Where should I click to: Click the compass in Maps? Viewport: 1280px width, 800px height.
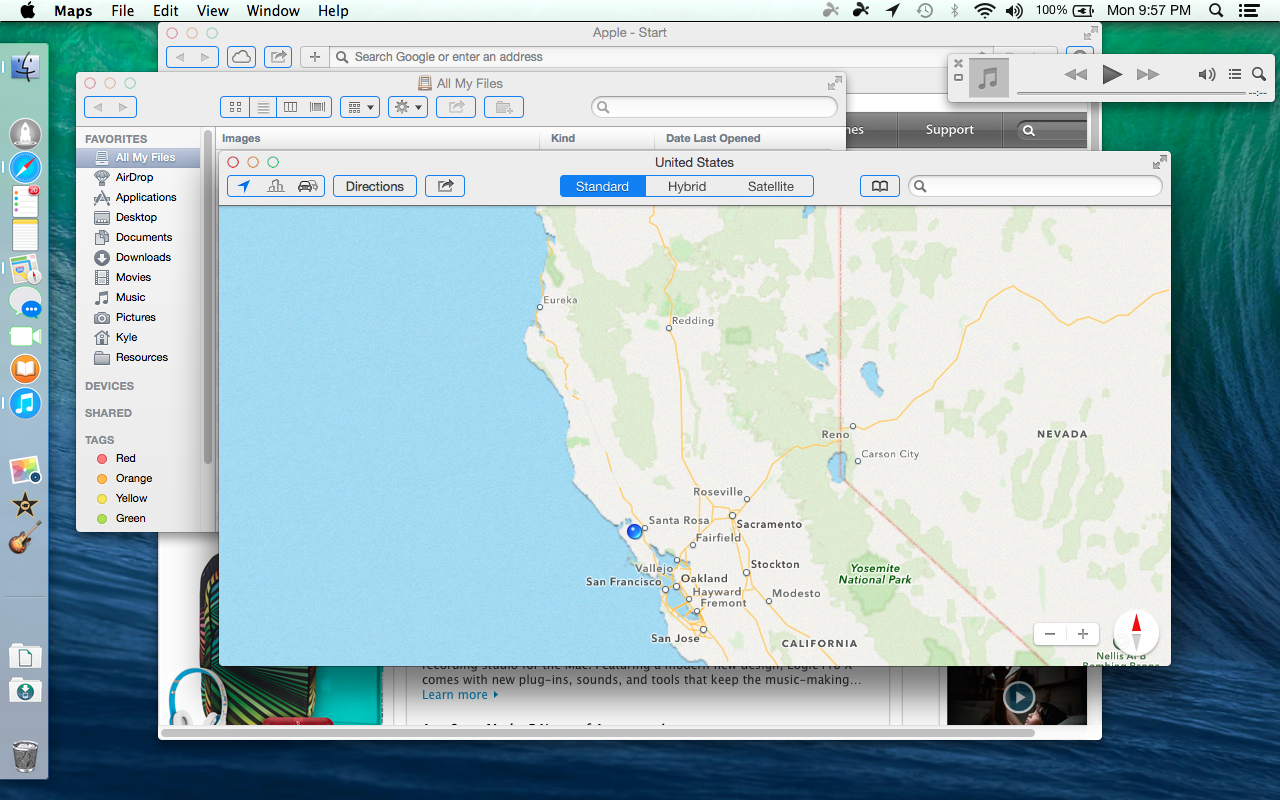[x=1136, y=633]
